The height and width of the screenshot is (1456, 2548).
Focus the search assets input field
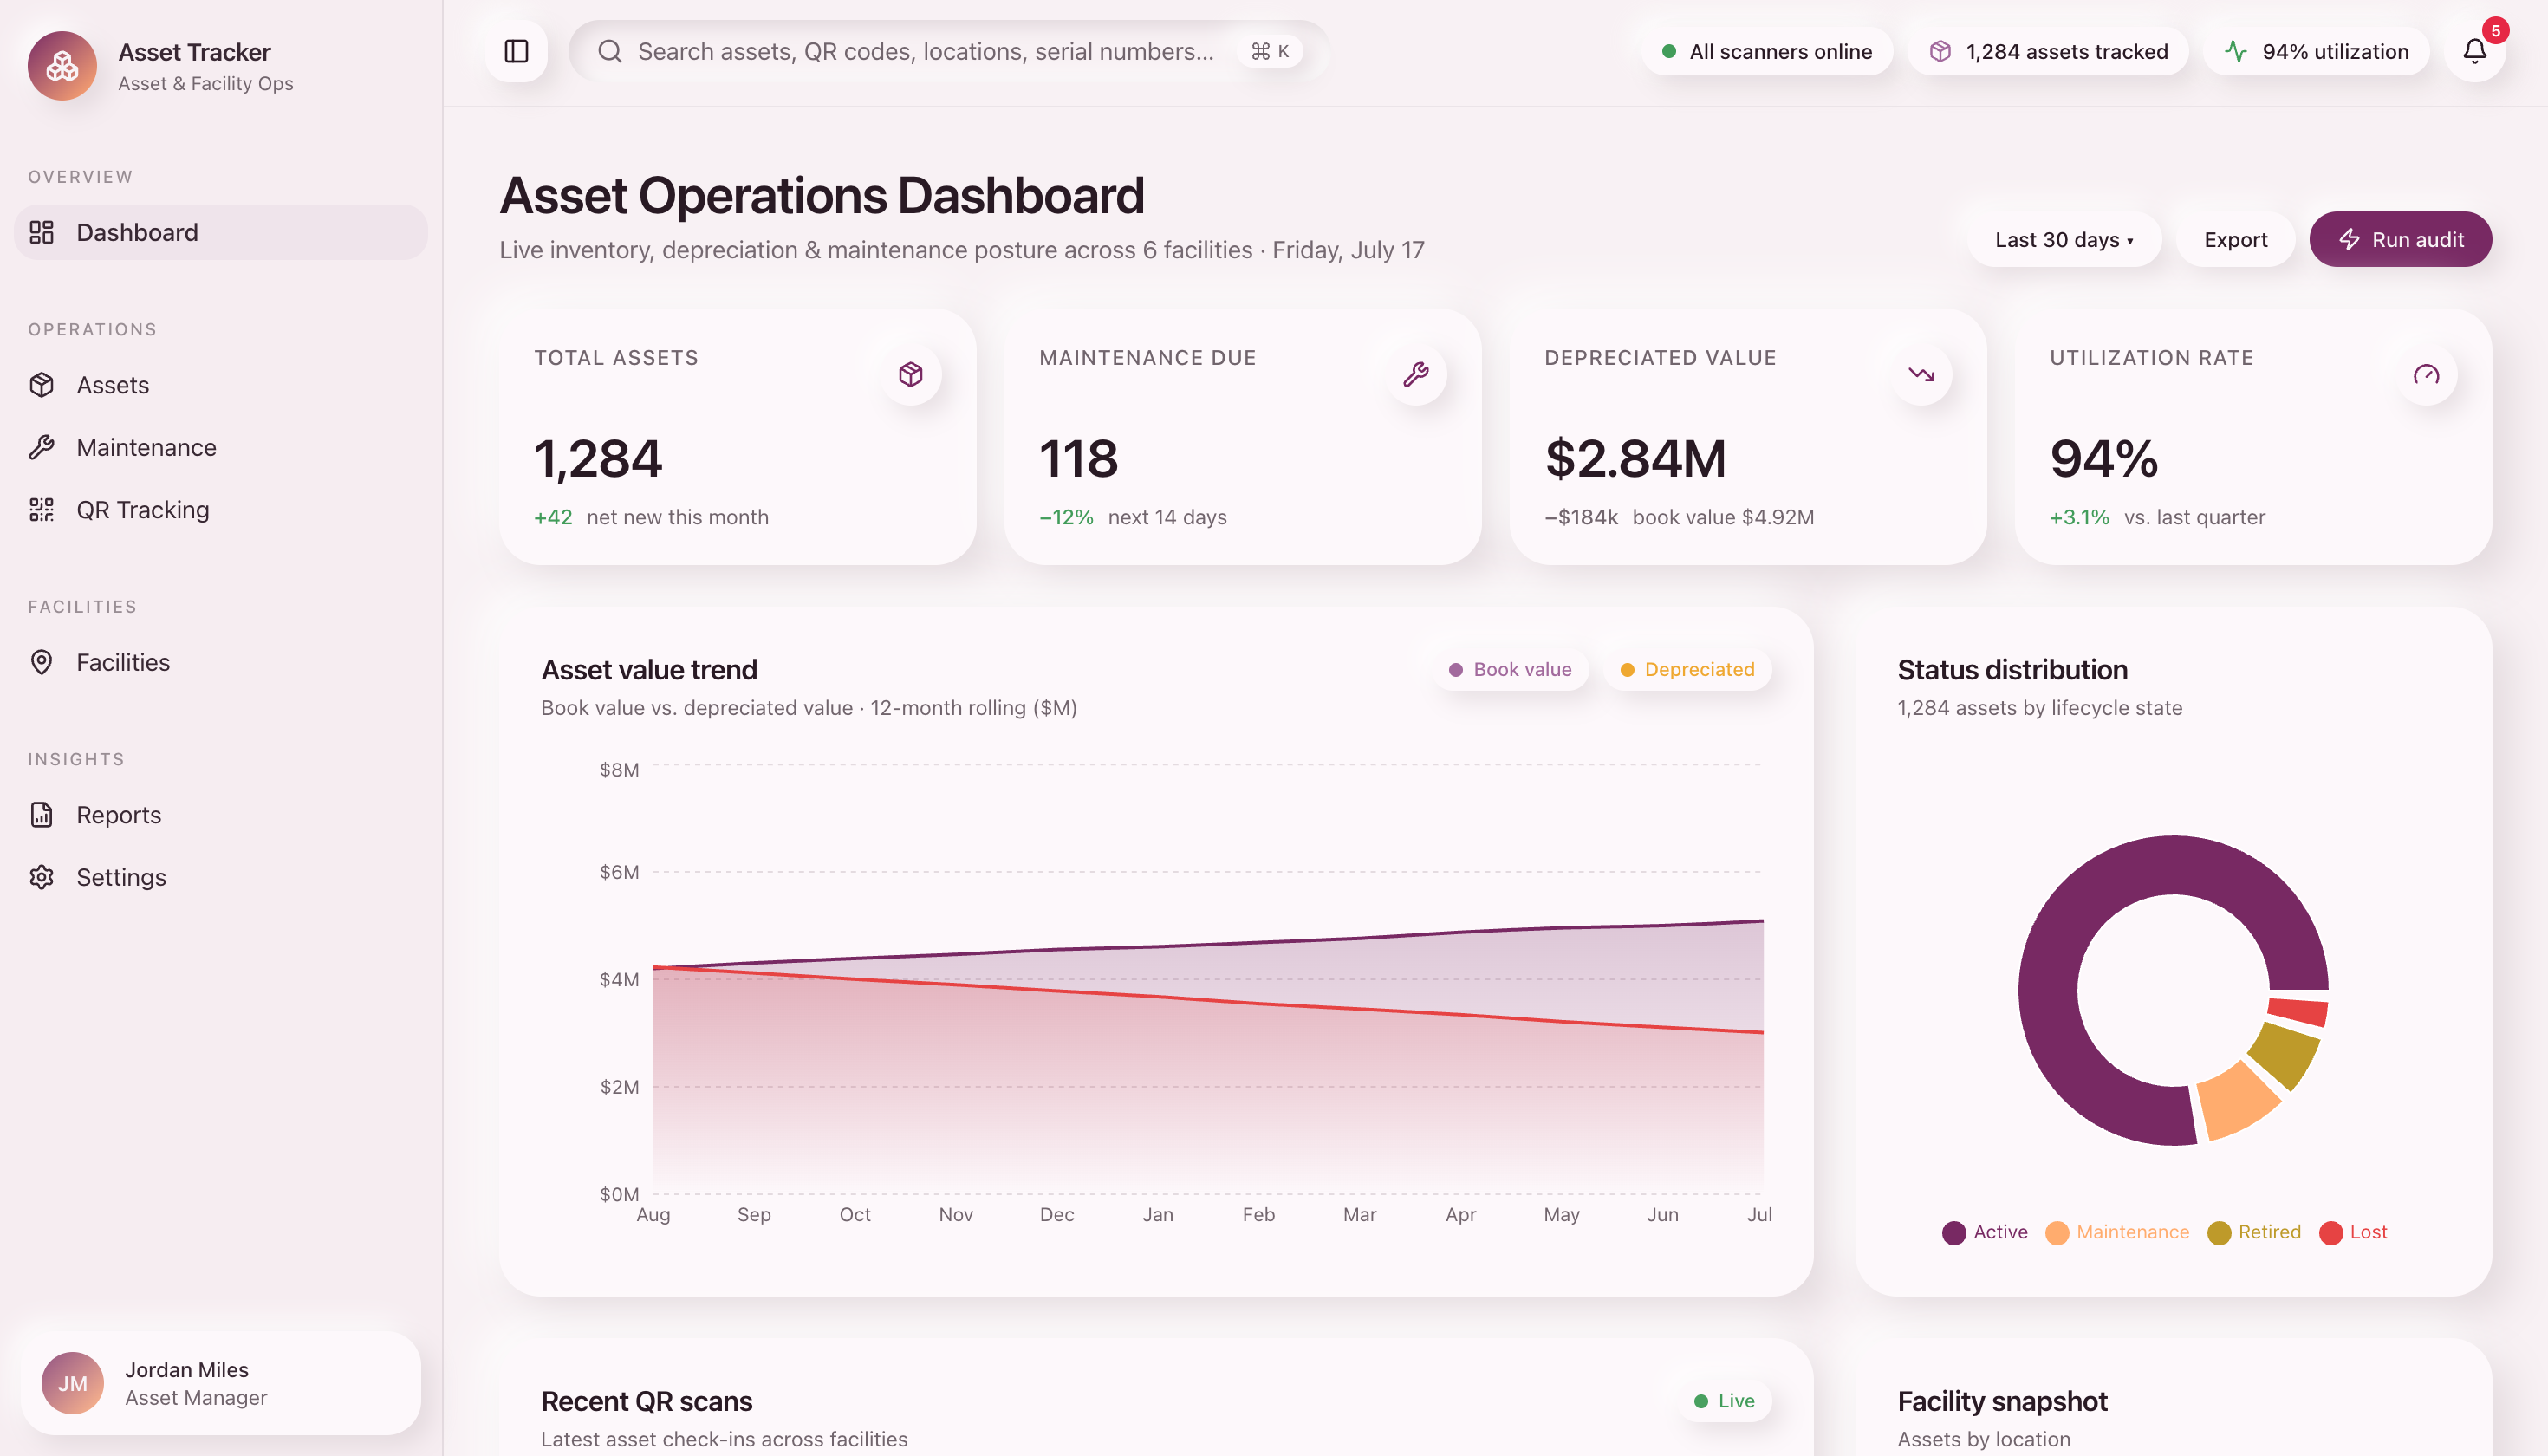(948, 51)
